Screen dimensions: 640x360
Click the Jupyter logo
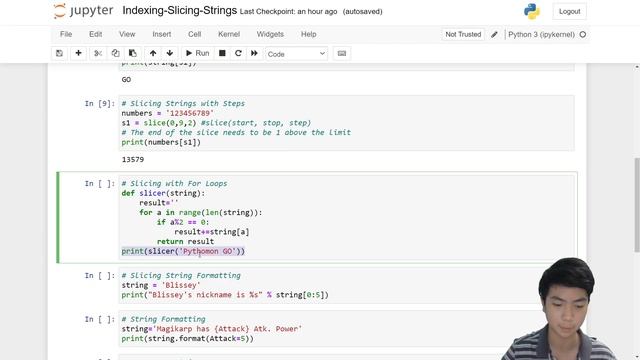(x=83, y=11)
